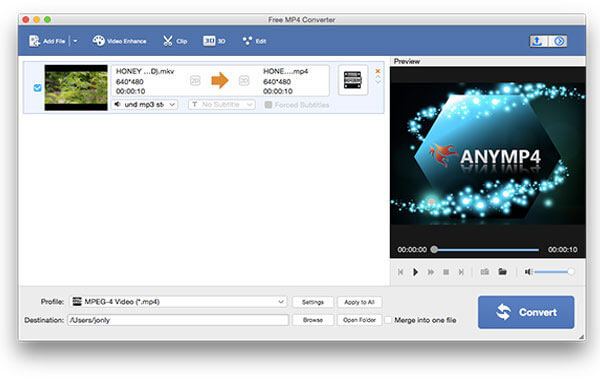Toggle the Forced Subtitles checkbox
This screenshot has height=380, width=600.
268,105
